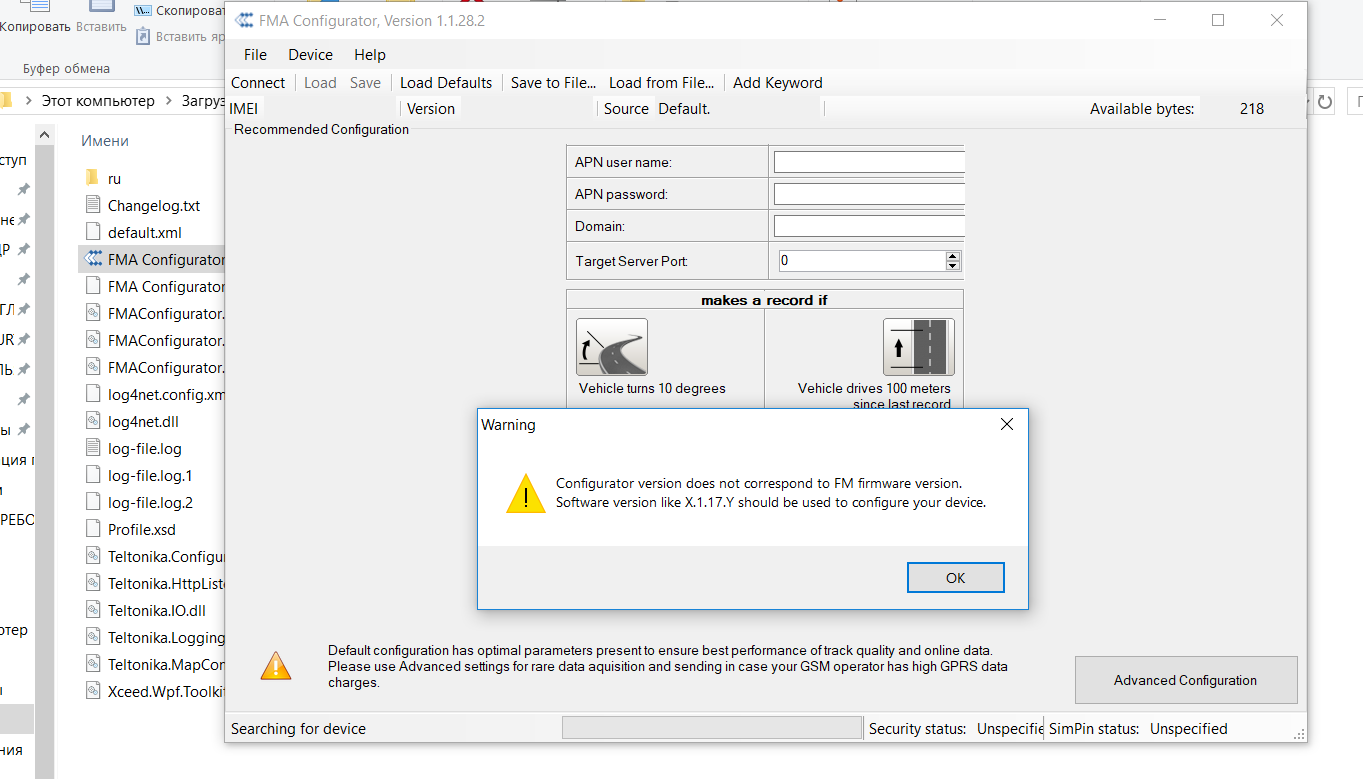Image resolution: width=1363 pixels, height=779 pixels.
Task: Increase Target Server Port with up arrow
Action: pos(952,255)
